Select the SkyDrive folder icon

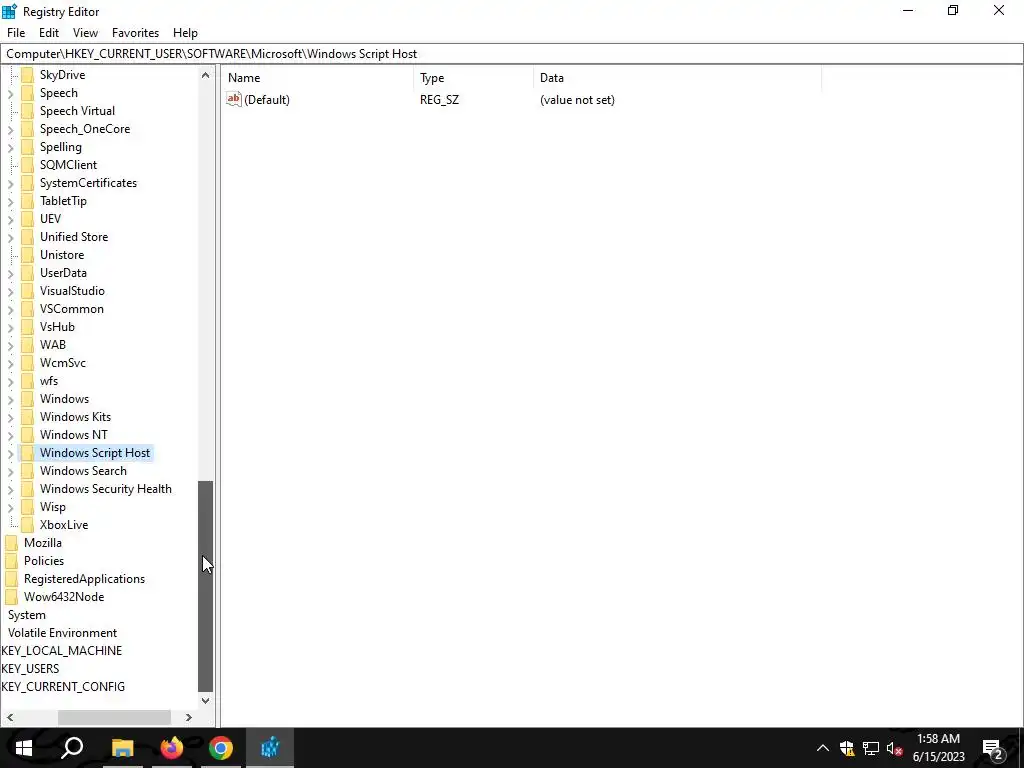(x=27, y=74)
